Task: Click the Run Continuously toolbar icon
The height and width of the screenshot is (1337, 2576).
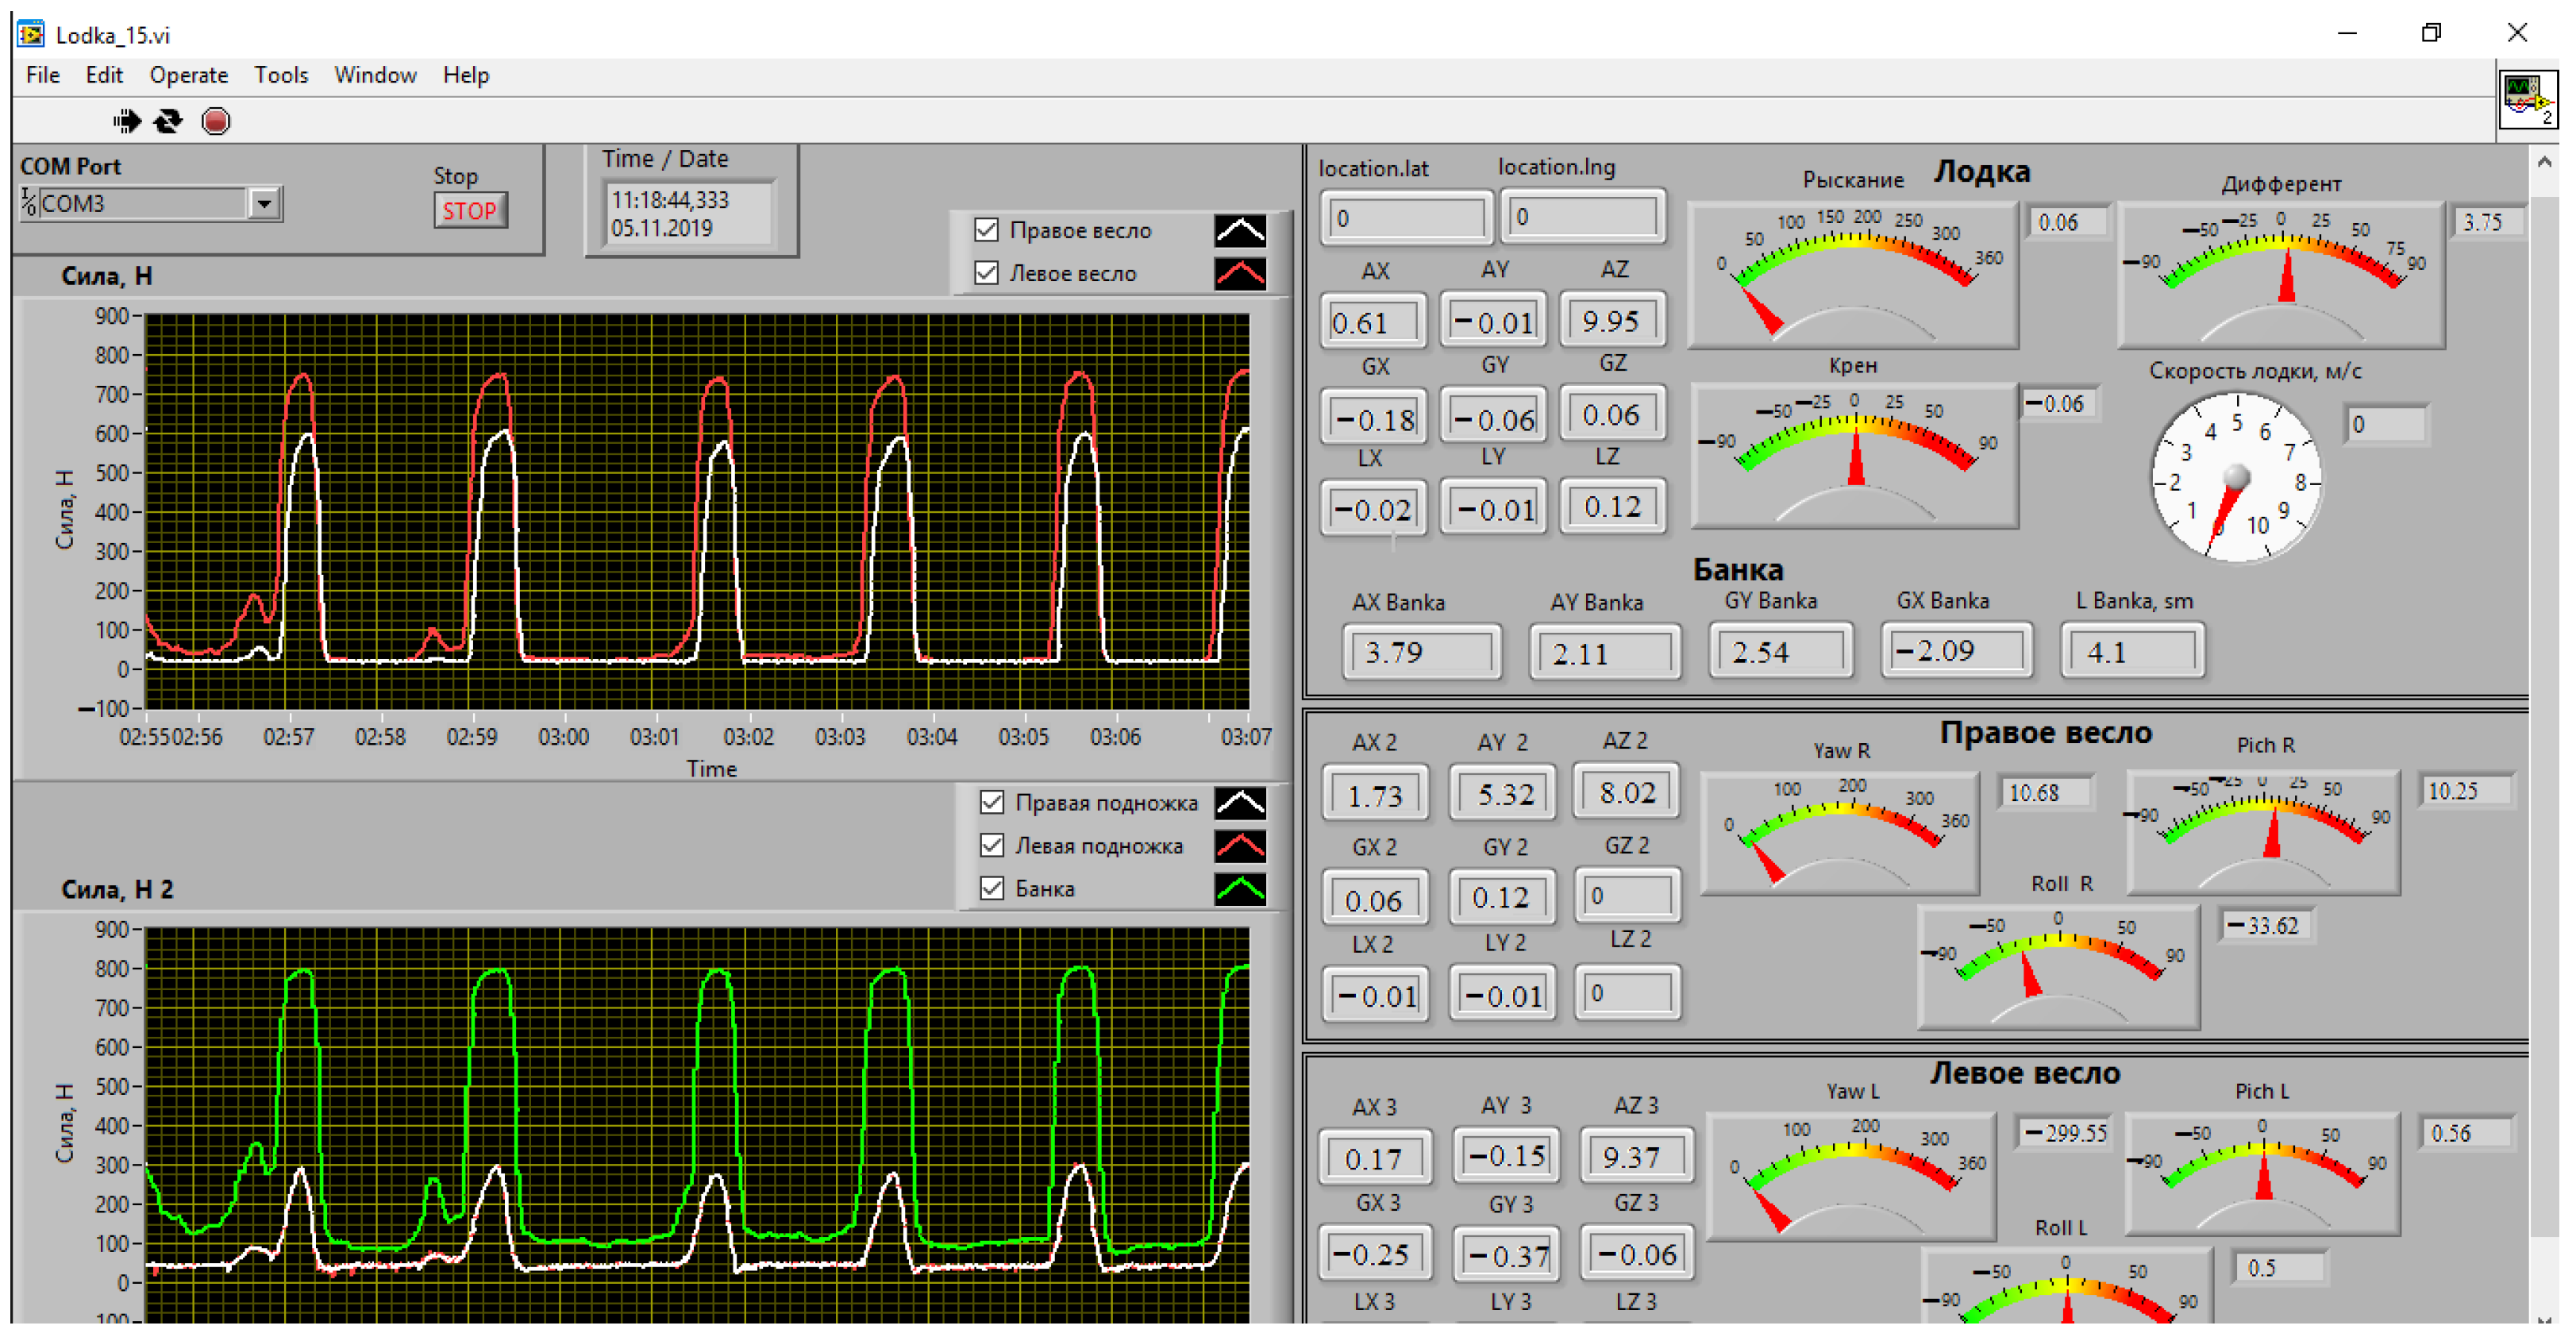Action: [x=168, y=121]
